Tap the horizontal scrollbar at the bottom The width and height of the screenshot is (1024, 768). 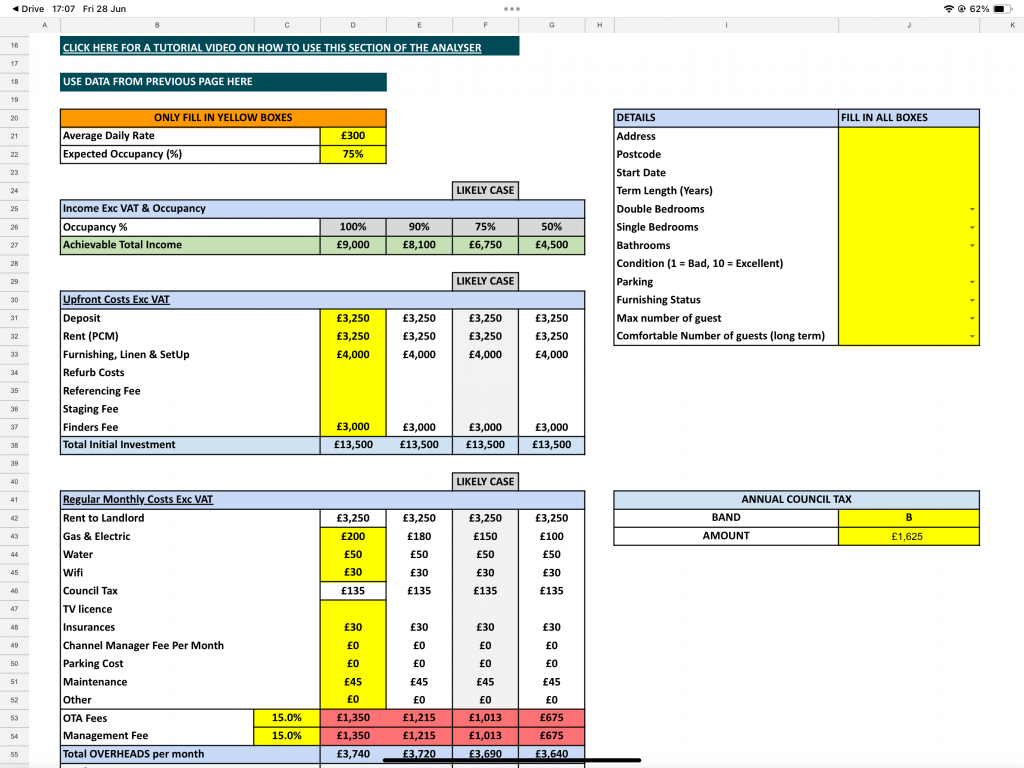coord(512,759)
